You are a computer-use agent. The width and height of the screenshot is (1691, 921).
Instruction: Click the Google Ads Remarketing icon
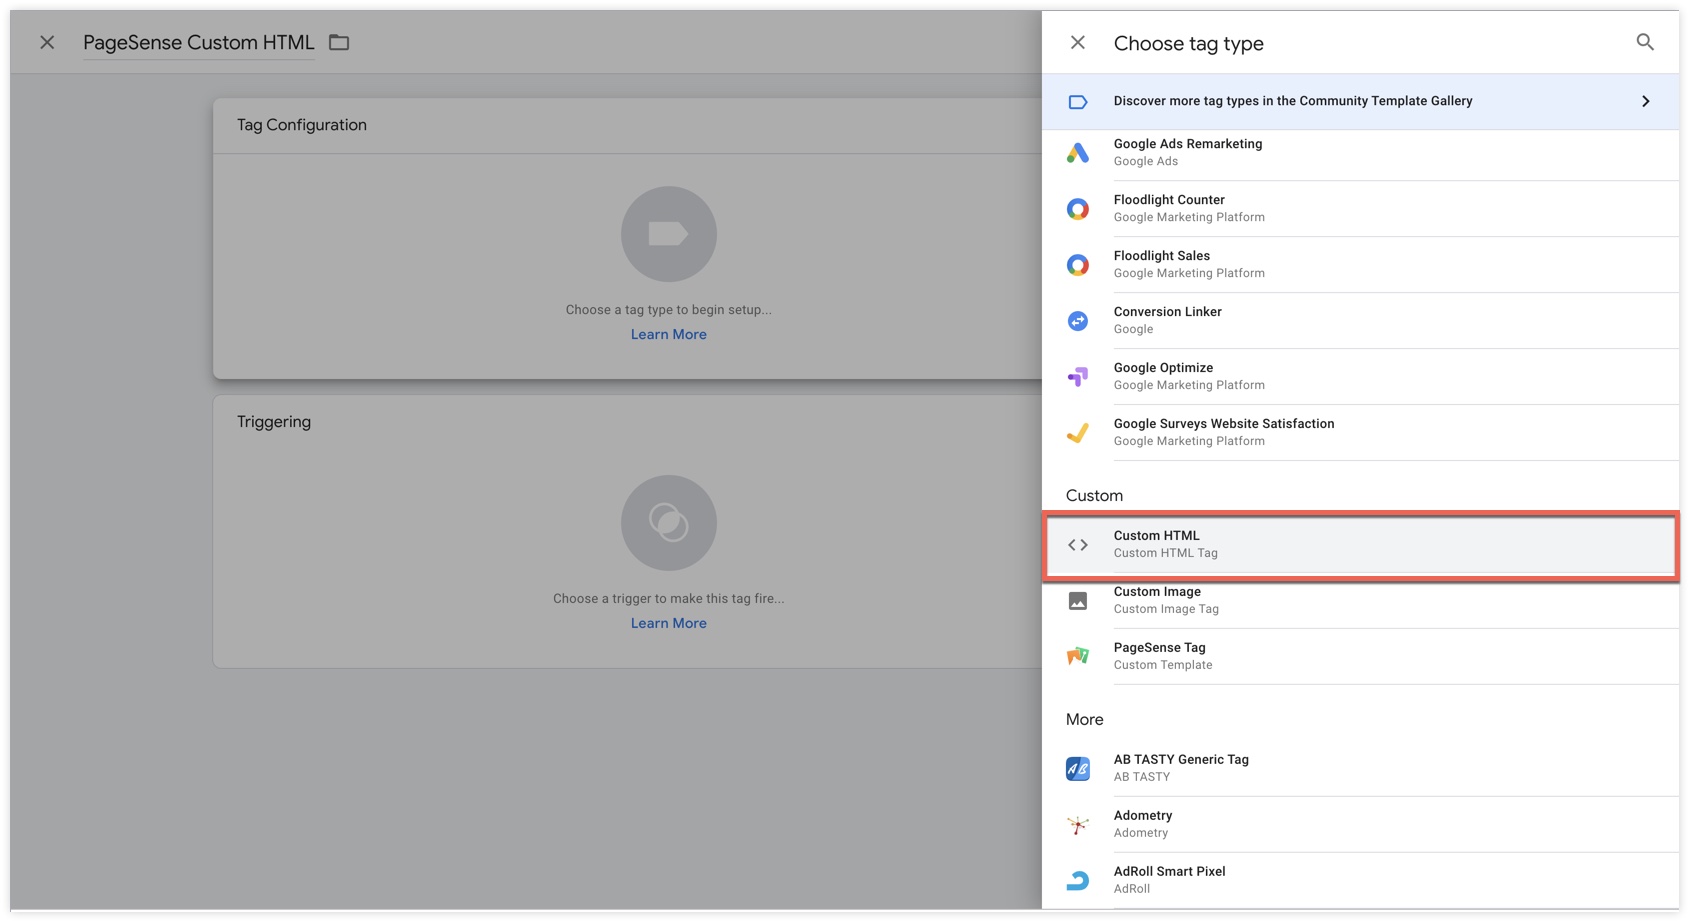click(1077, 153)
